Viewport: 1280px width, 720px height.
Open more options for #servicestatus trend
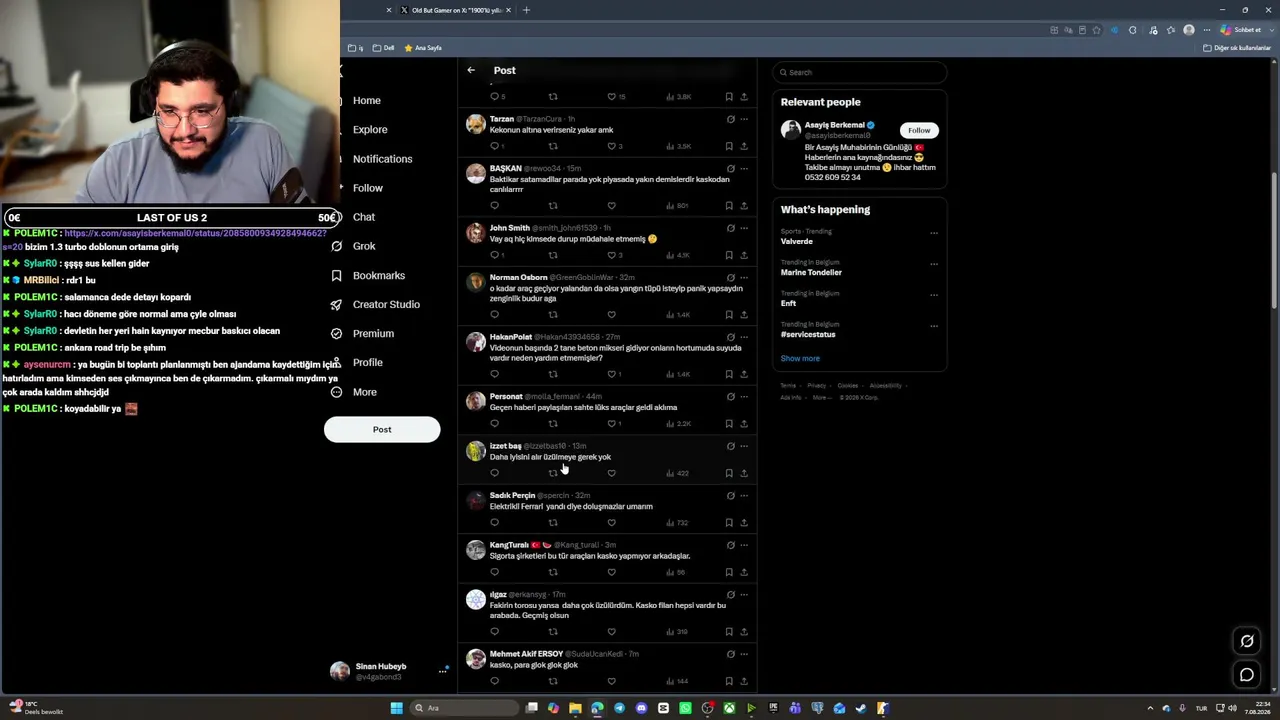934,326
